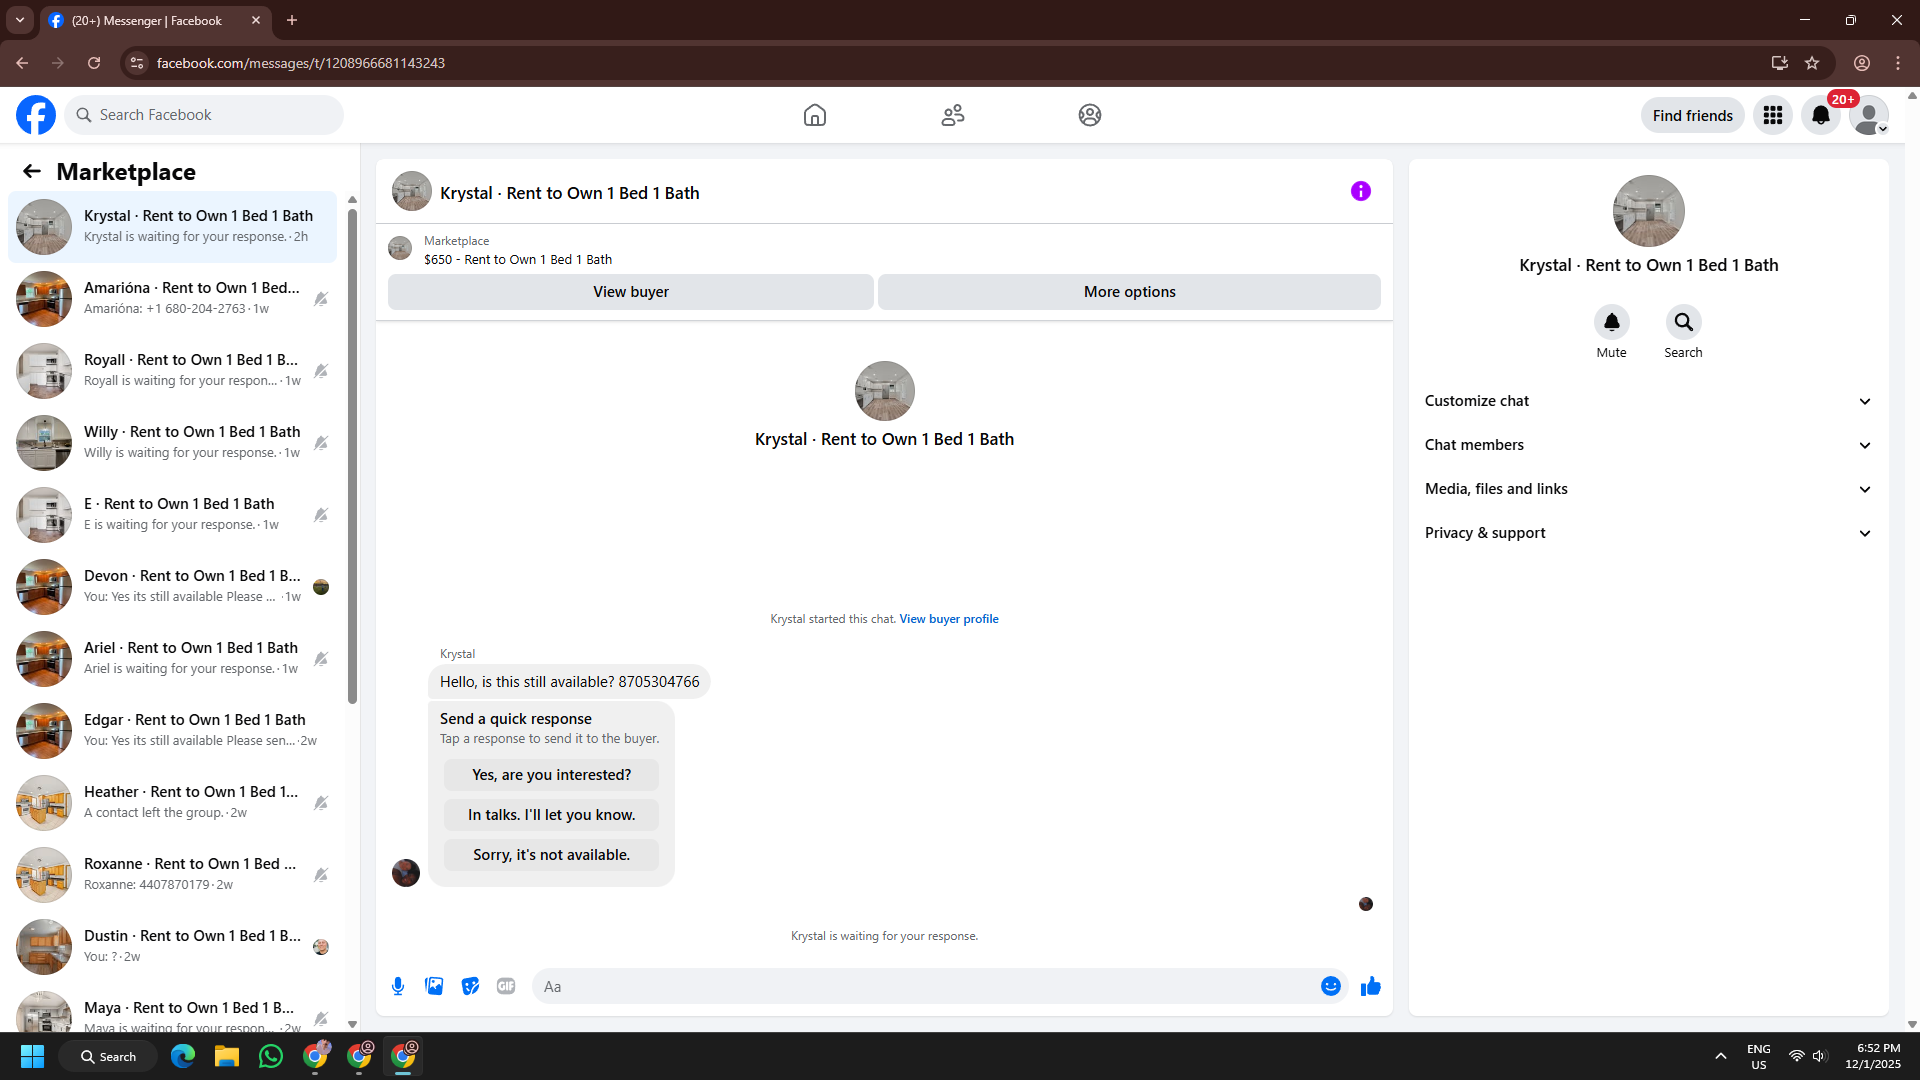This screenshot has height=1080, width=1920.
Task: Toggle mute on the Ariel conversation
Action: point(321,659)
